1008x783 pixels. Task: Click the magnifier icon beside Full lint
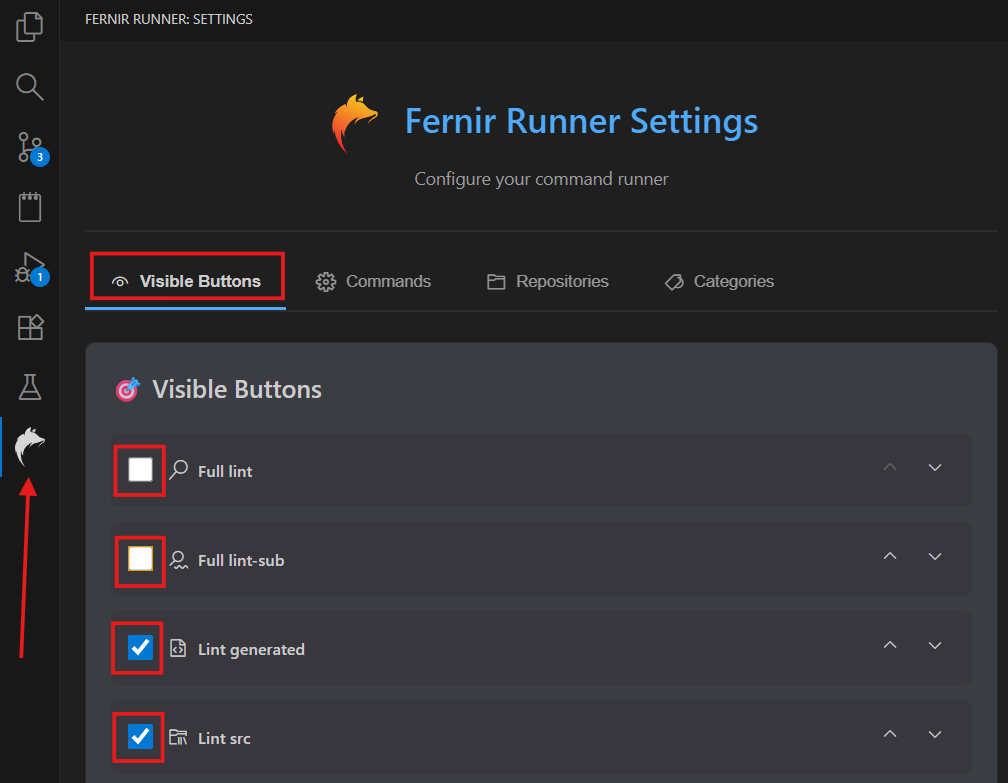(178, 470)
